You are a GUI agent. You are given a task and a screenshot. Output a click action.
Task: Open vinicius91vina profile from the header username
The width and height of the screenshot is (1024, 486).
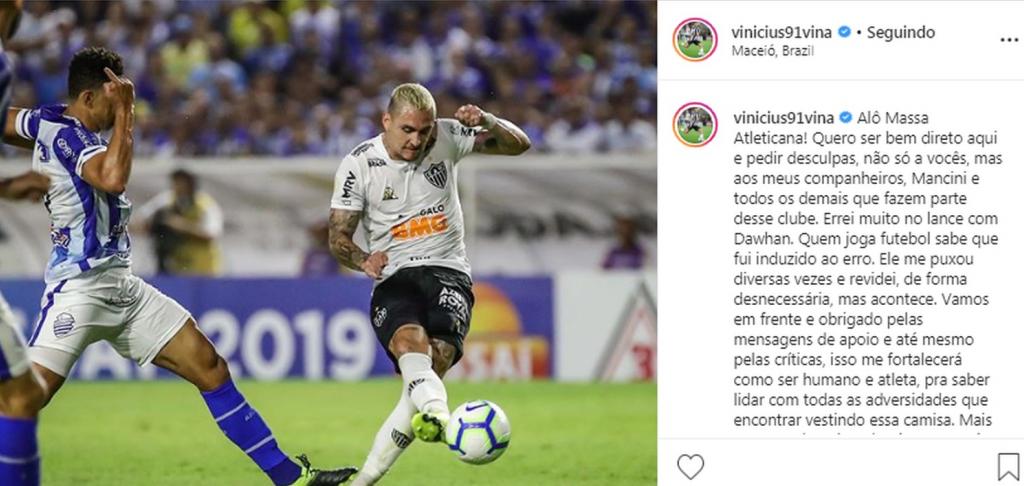coord(781,32)
